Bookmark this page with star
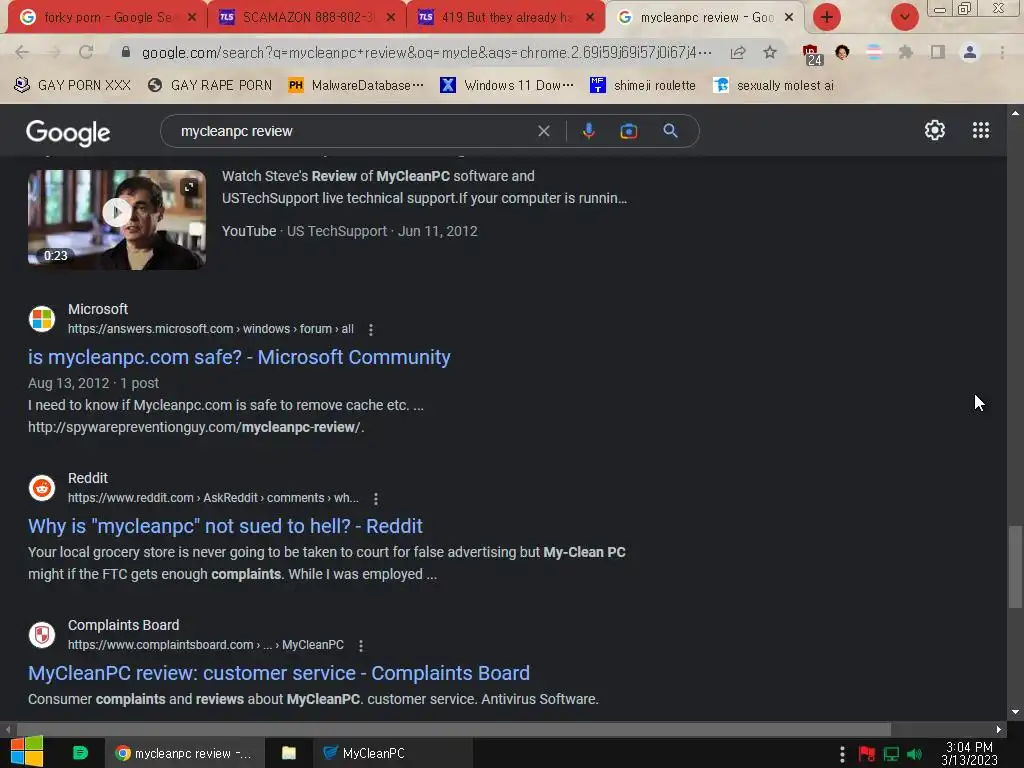This screenshot has height=768, width=1024. (x=770, y=52)
